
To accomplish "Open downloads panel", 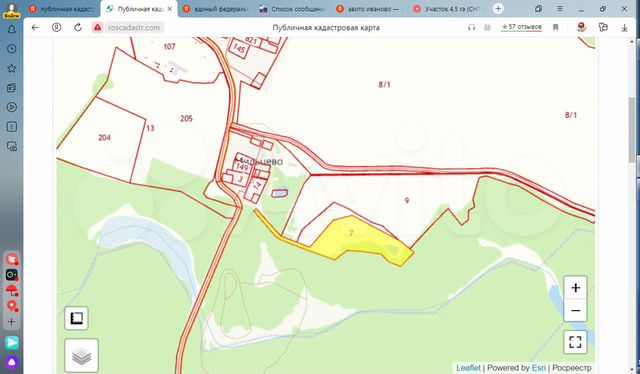I will [x=624, y=27].
